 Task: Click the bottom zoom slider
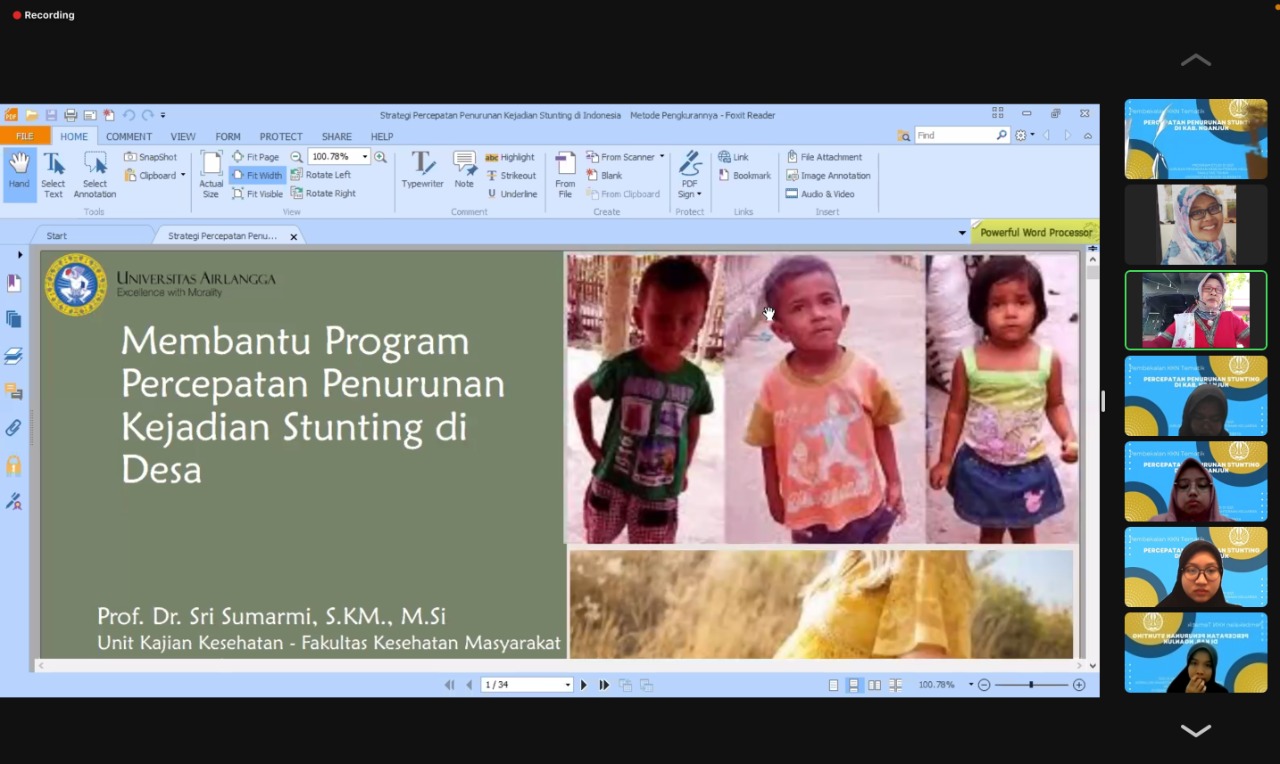click(x=1031, y=685)
